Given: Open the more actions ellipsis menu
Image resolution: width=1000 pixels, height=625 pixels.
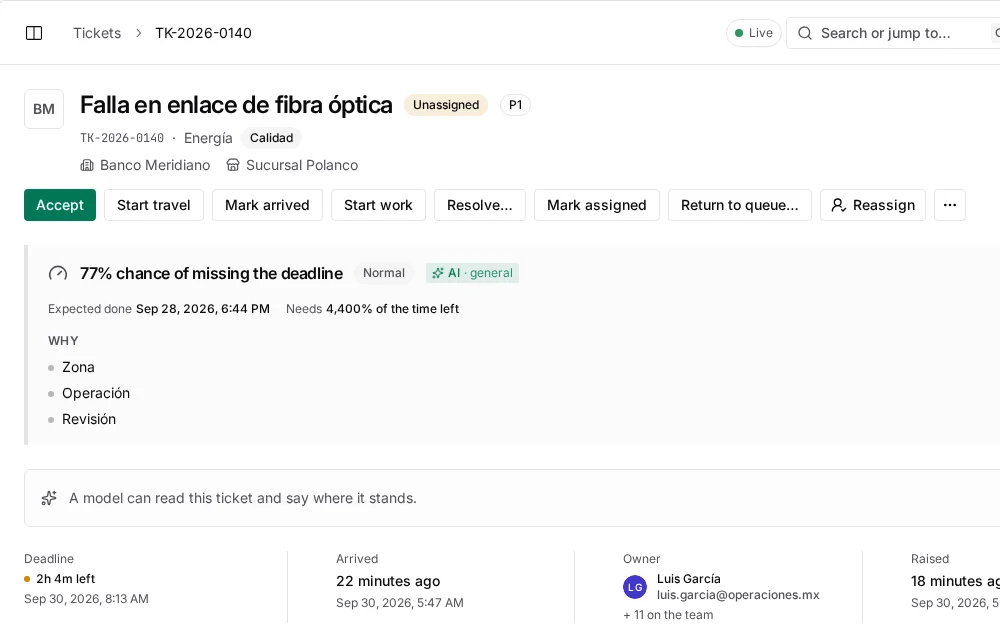Looking at the screenshot, I should coord(950,205).
